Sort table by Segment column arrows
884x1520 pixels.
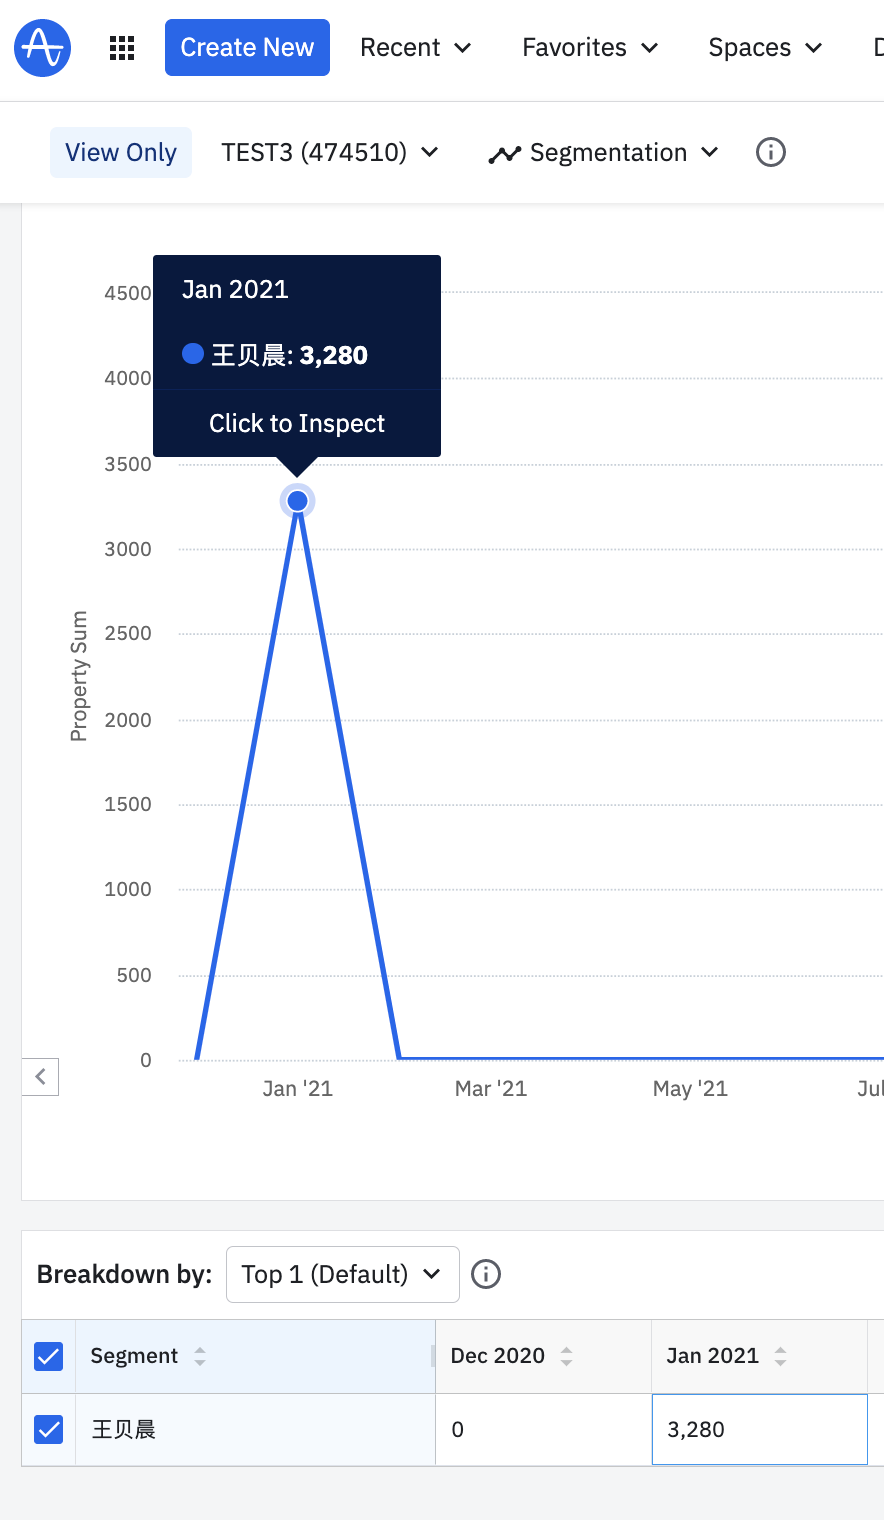200,1356
